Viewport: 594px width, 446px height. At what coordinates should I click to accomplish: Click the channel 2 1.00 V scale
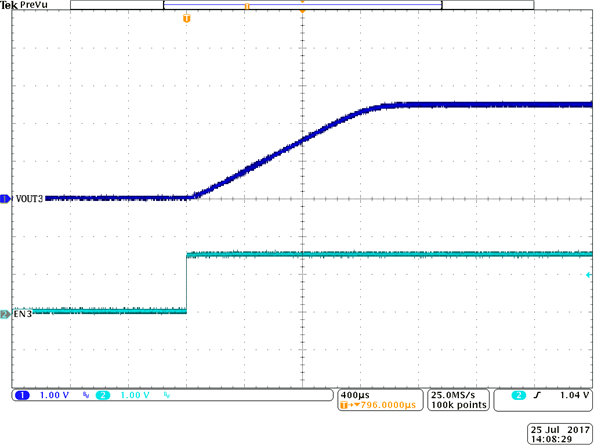[135, 395]
